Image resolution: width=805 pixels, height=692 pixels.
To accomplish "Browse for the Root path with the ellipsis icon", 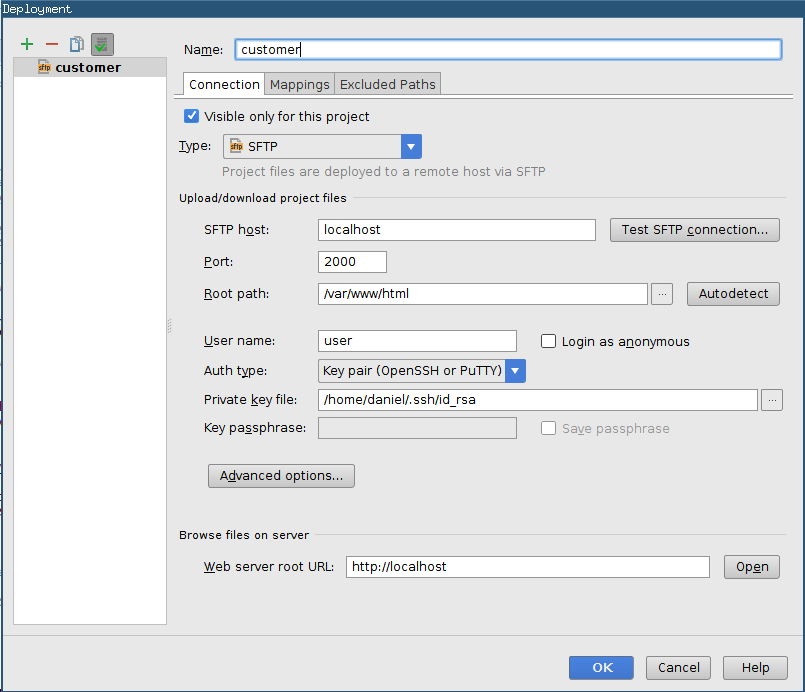I will tap(661, 293).
